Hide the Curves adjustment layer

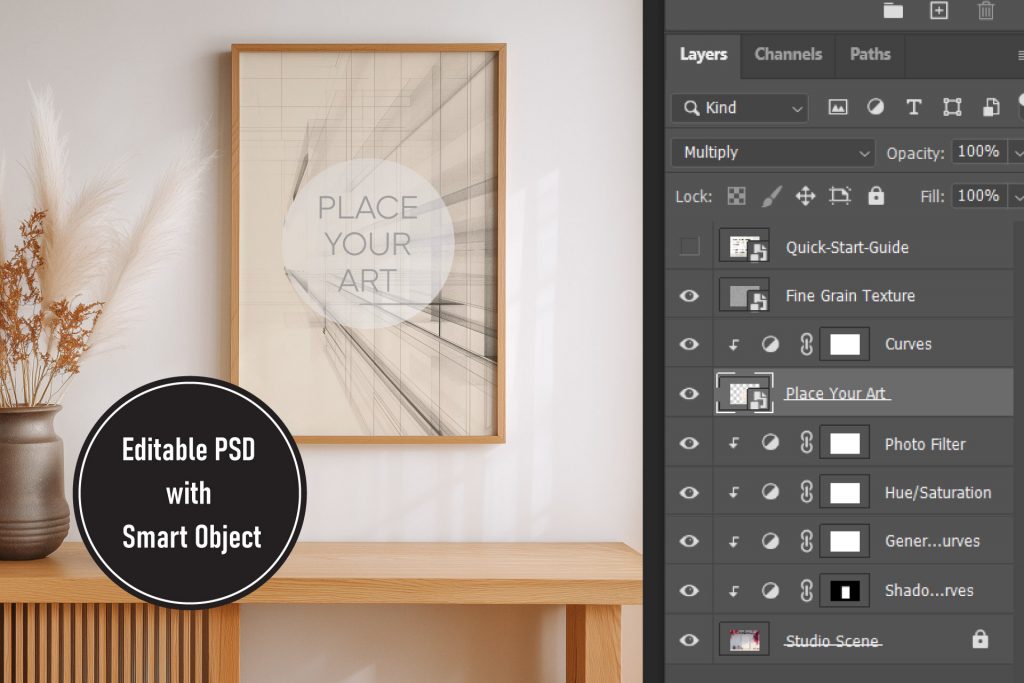click(689, 344)
